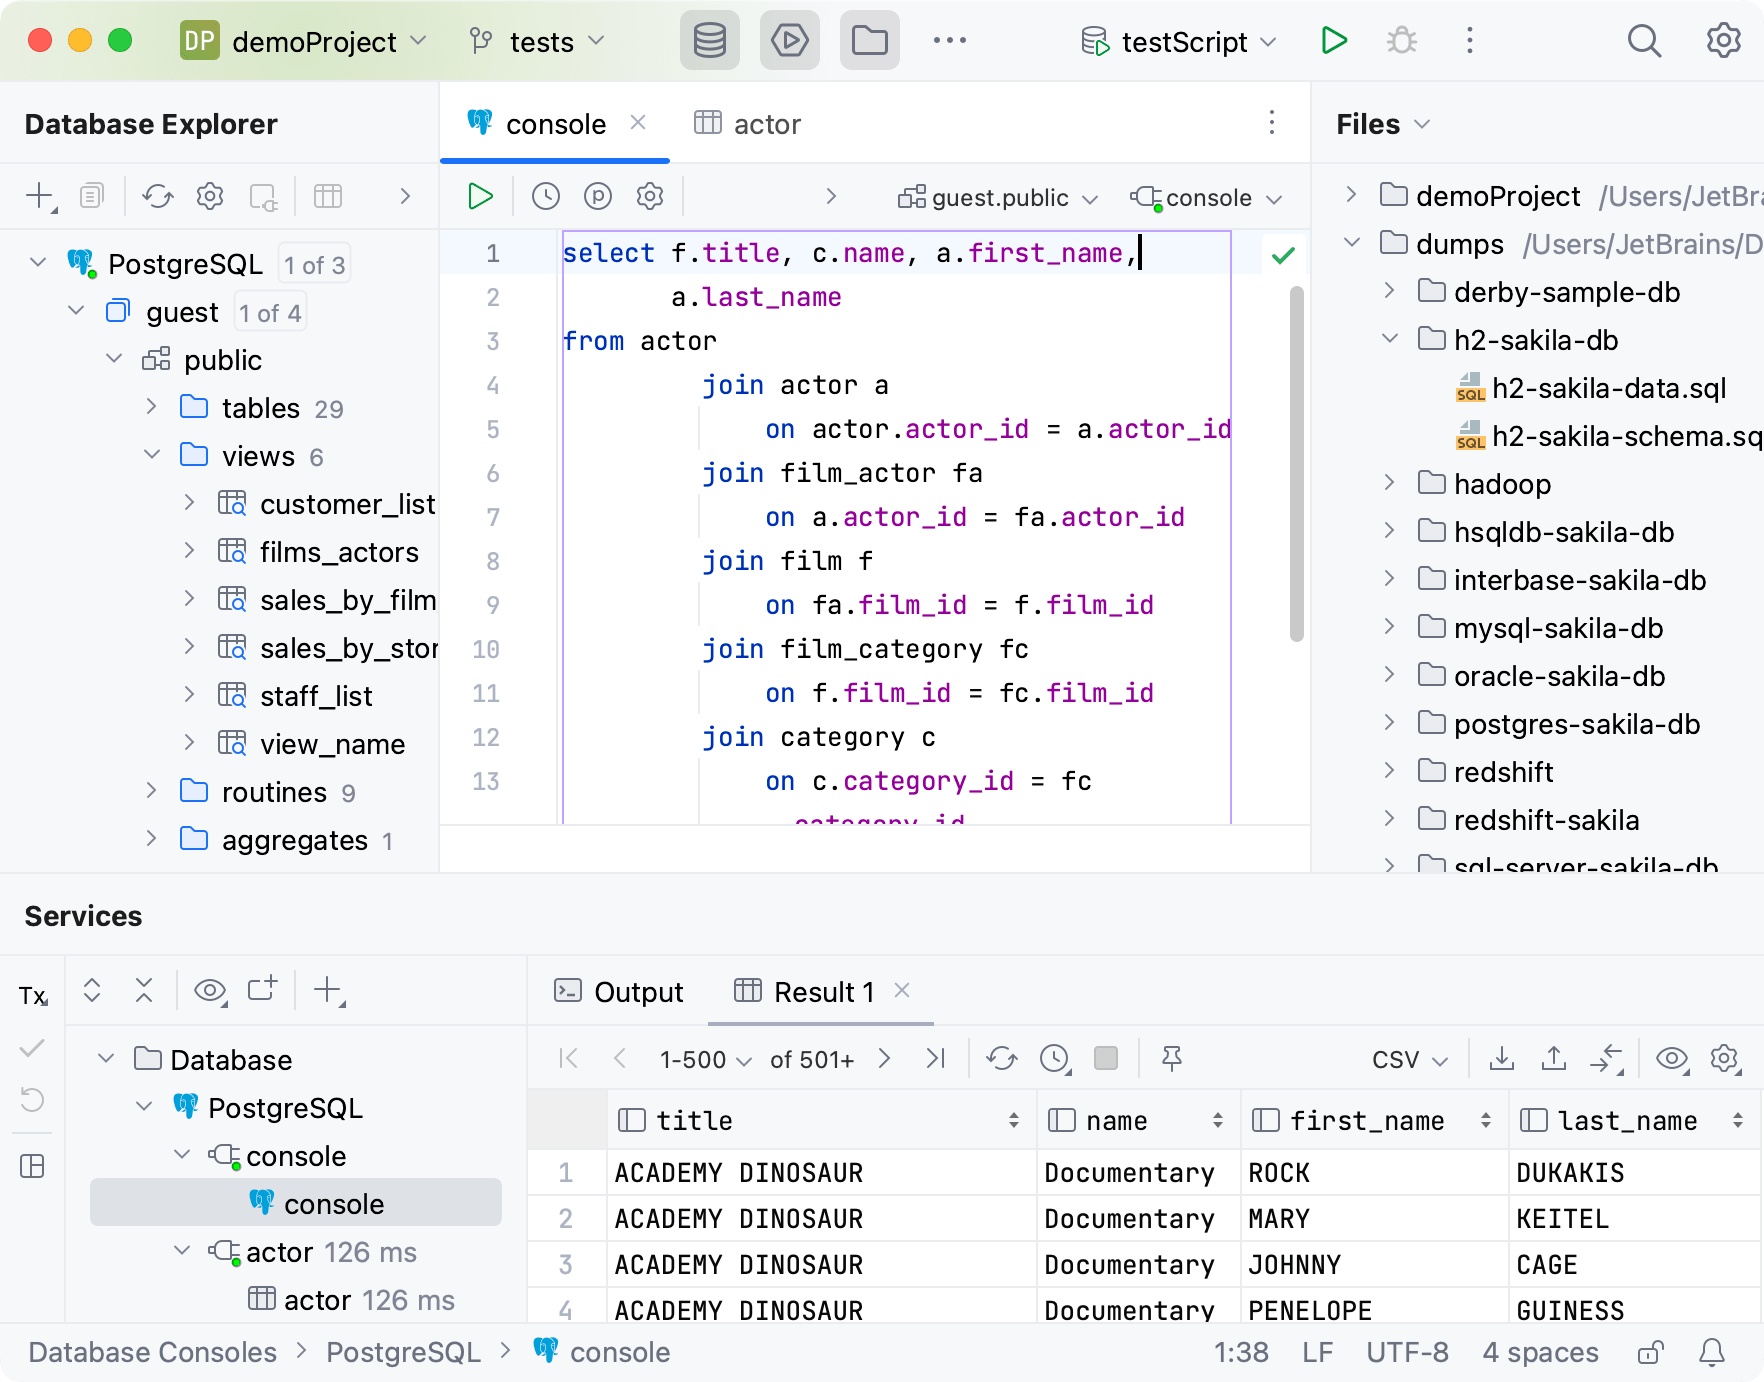Open h2-sakila-data.sql file
This screenshot has width=1764, height=1382.
(x=1591, y=388)
